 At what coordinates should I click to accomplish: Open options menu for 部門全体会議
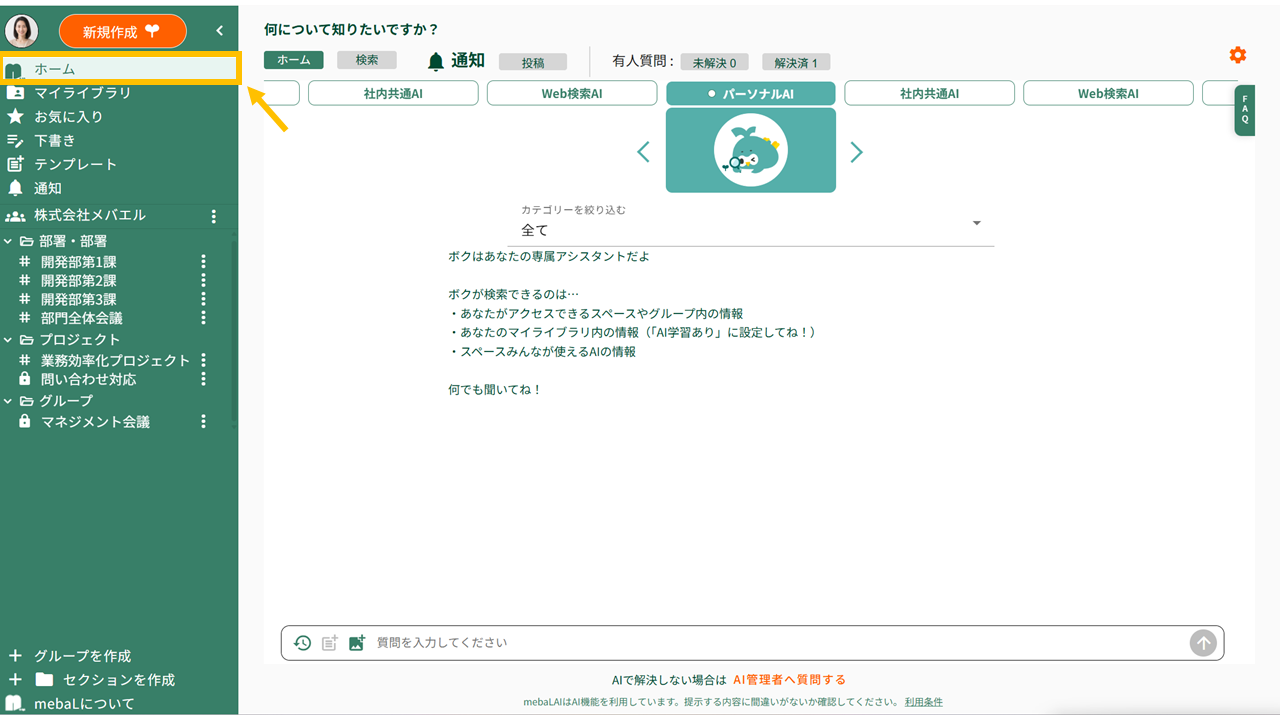click(203, 318)
